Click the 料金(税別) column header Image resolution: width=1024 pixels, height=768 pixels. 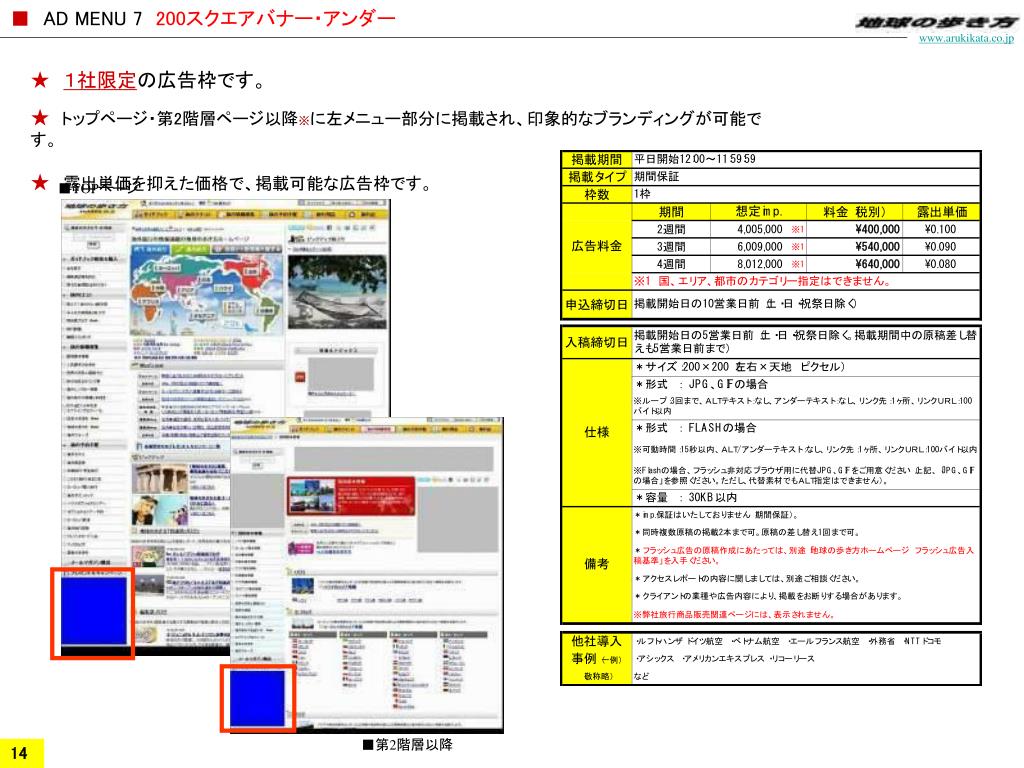click(x=854, y=212)
